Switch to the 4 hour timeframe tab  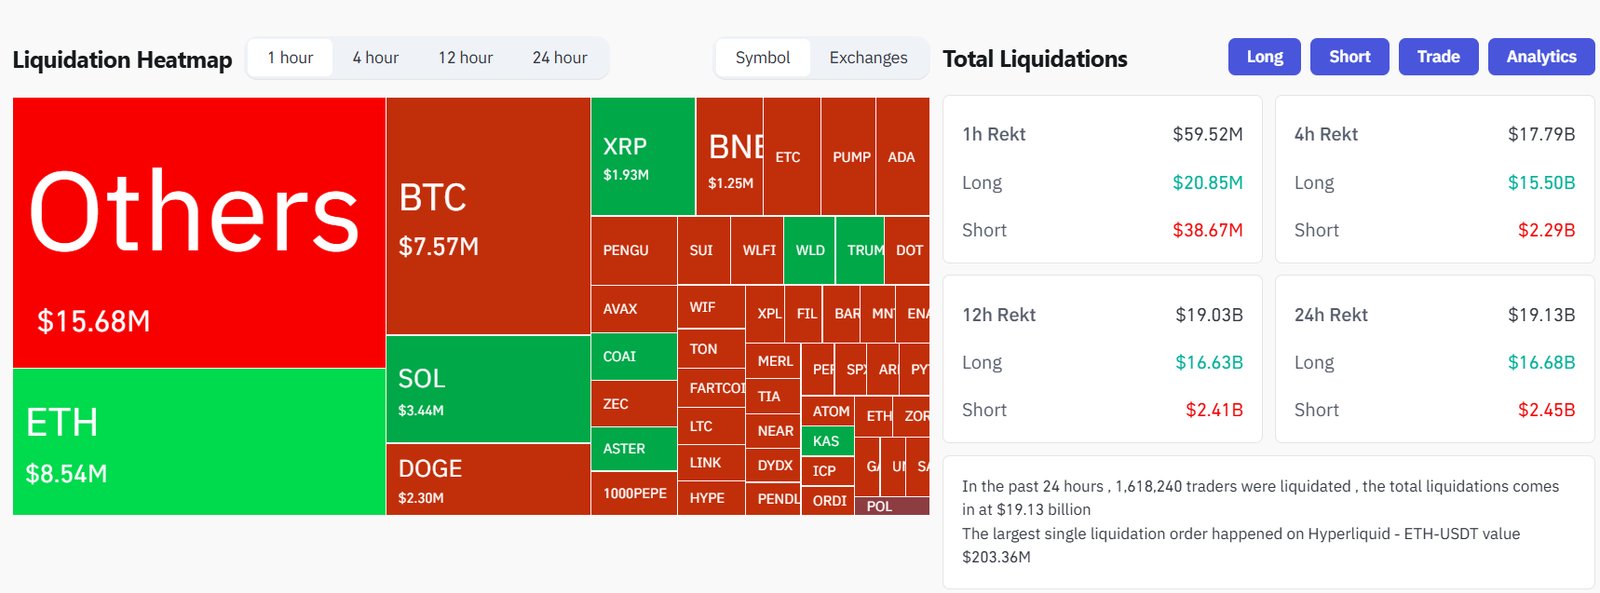[x=375, y=57]
